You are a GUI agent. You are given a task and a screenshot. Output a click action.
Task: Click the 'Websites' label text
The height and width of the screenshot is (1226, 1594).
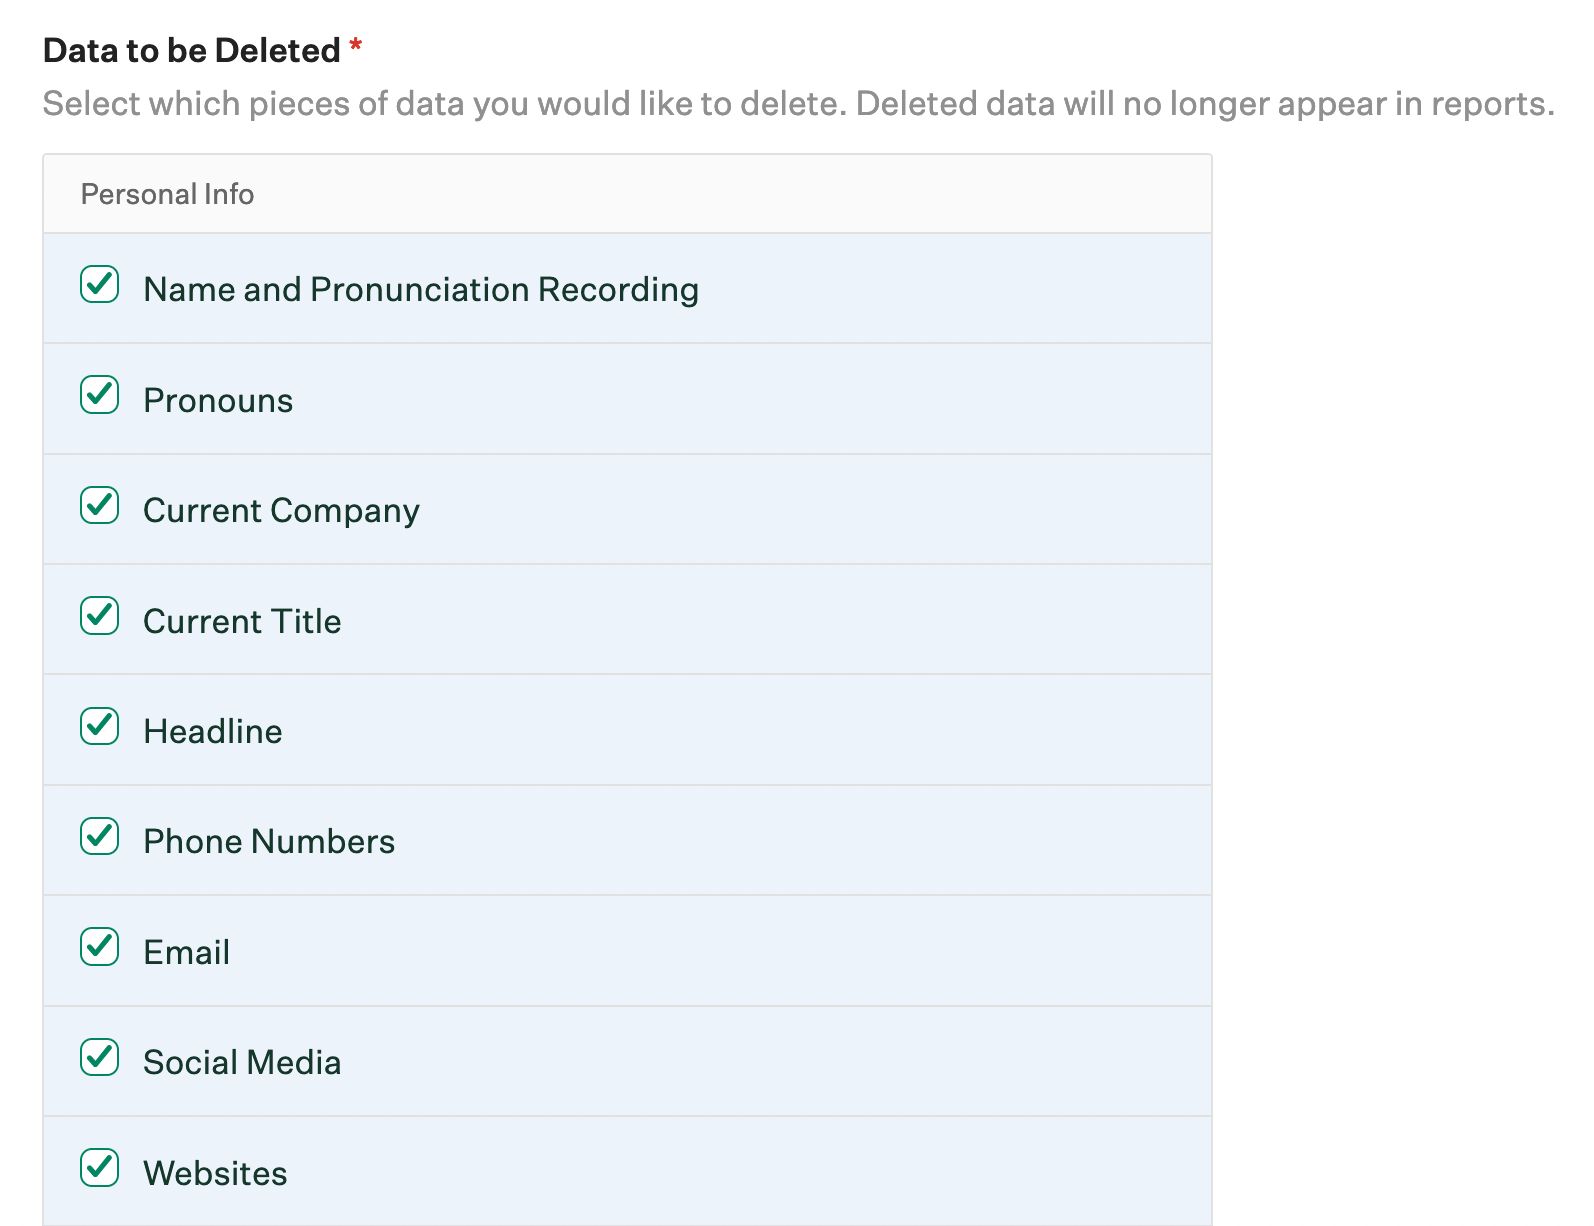click(215, 1174)
